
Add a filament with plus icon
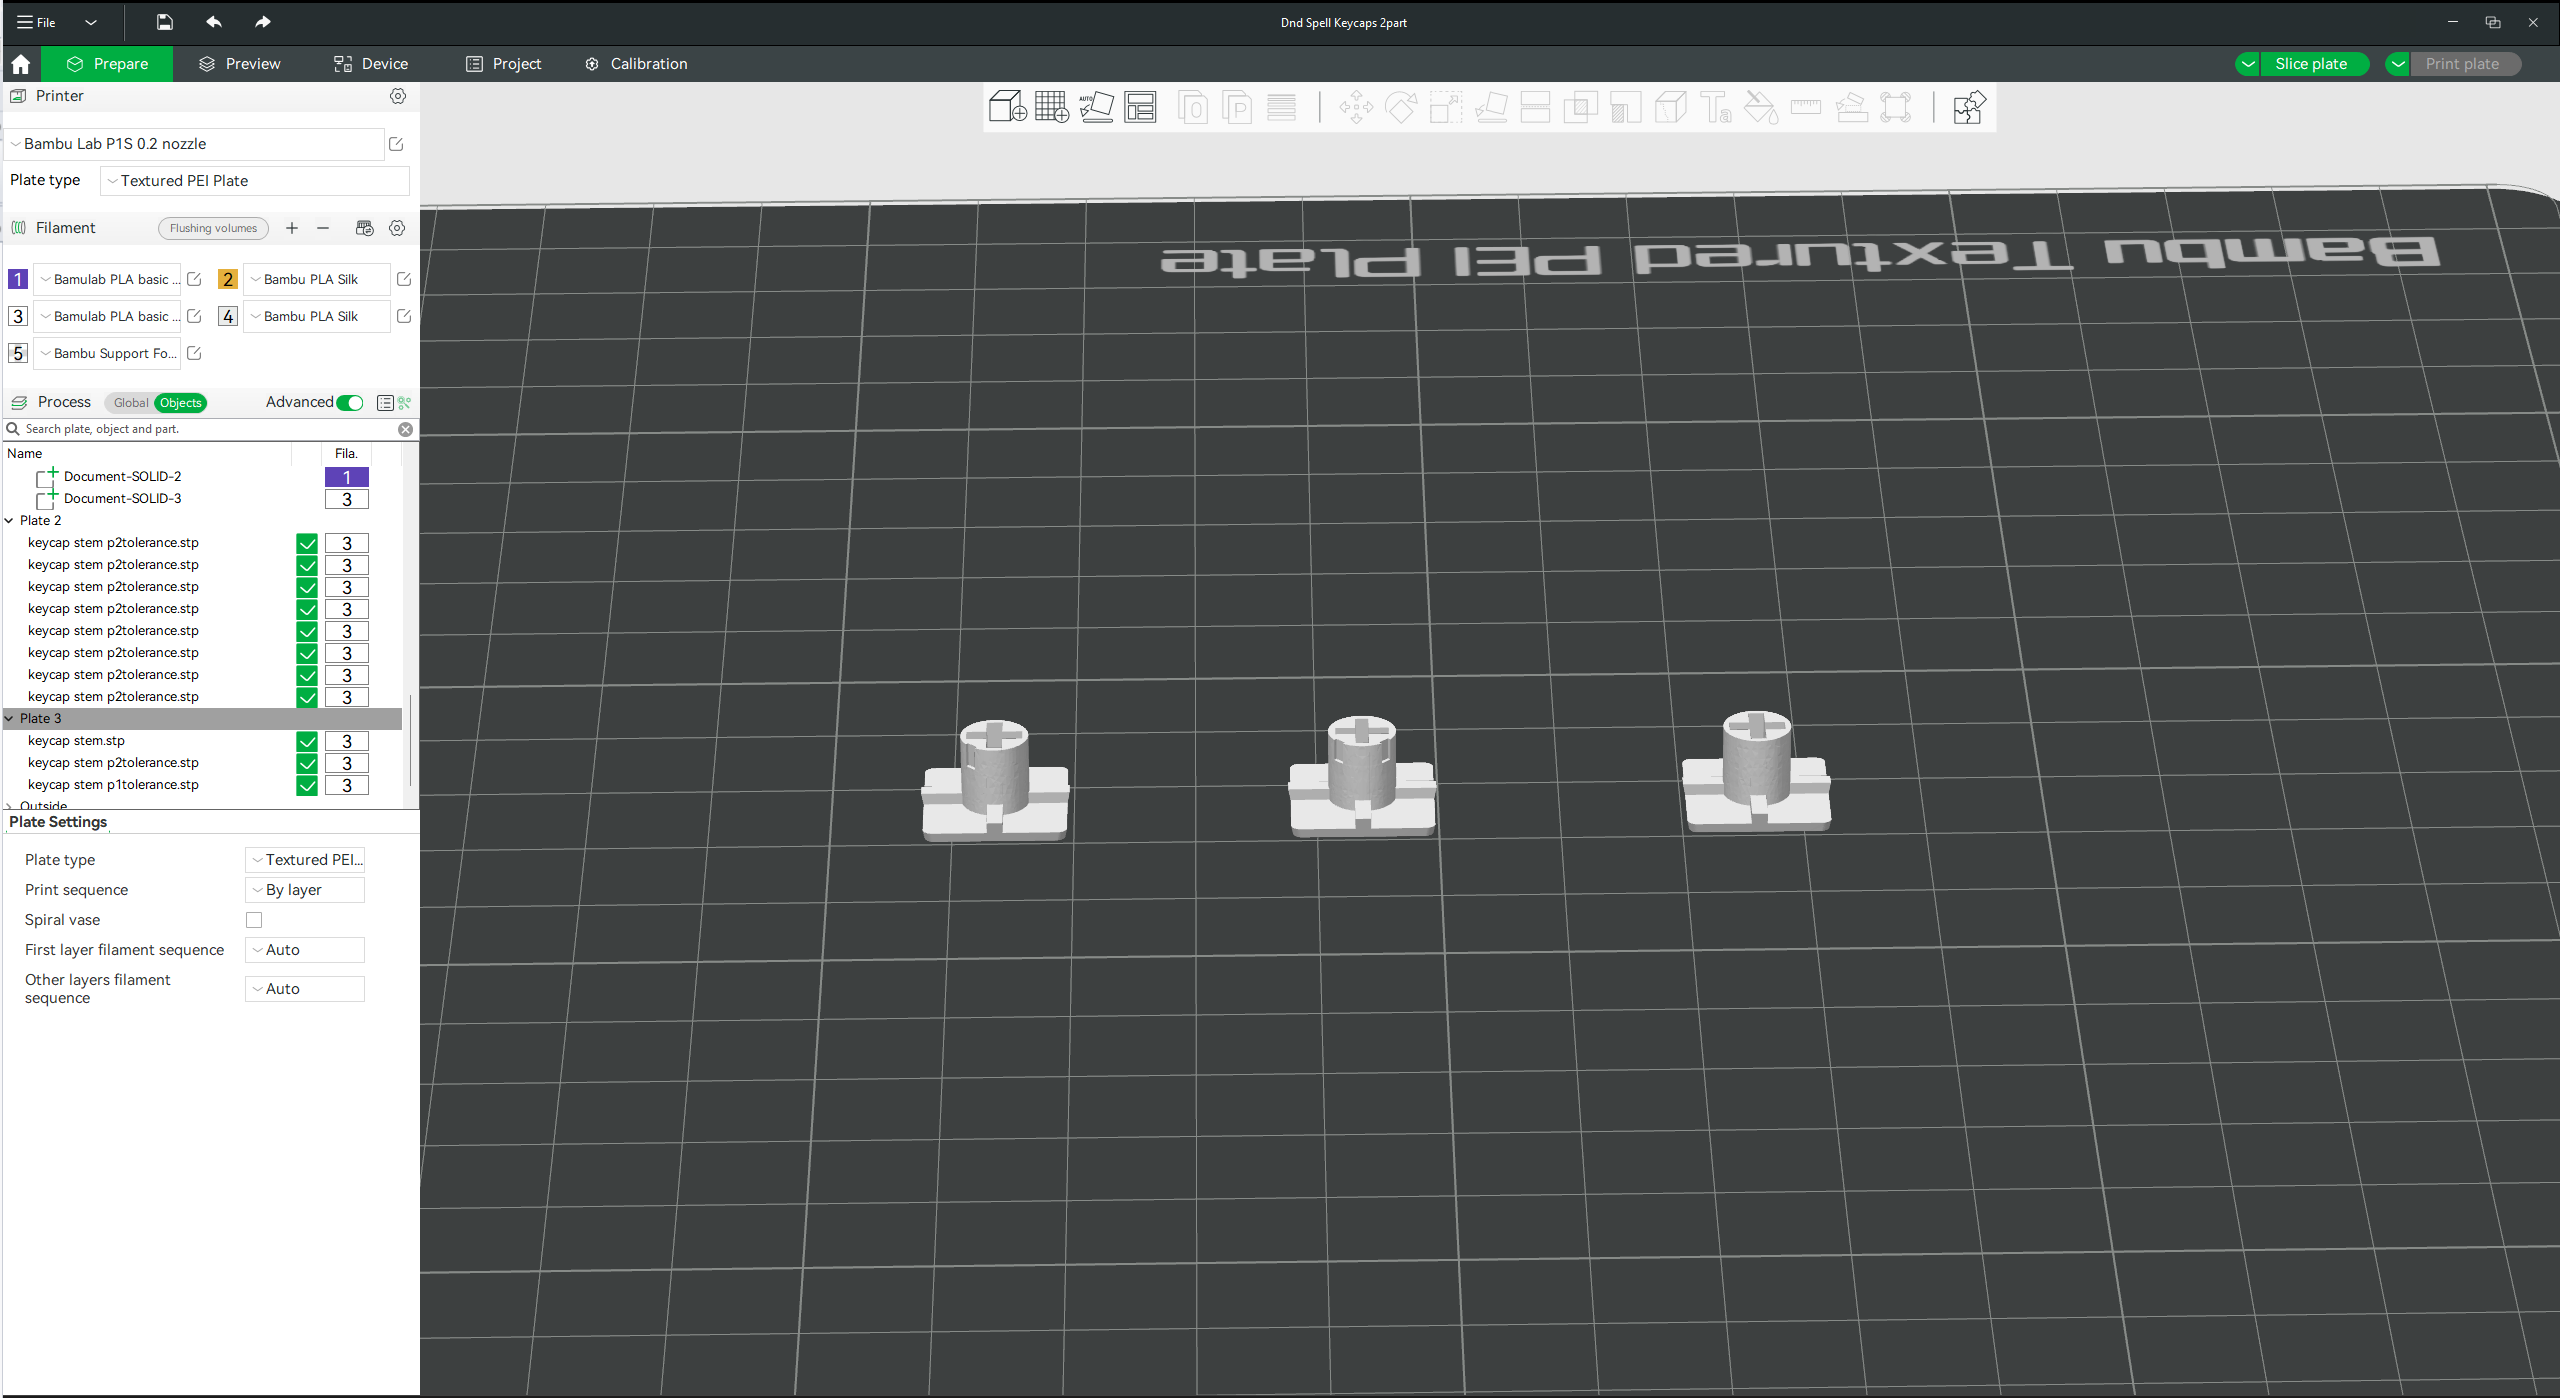[x=292, y=228]
